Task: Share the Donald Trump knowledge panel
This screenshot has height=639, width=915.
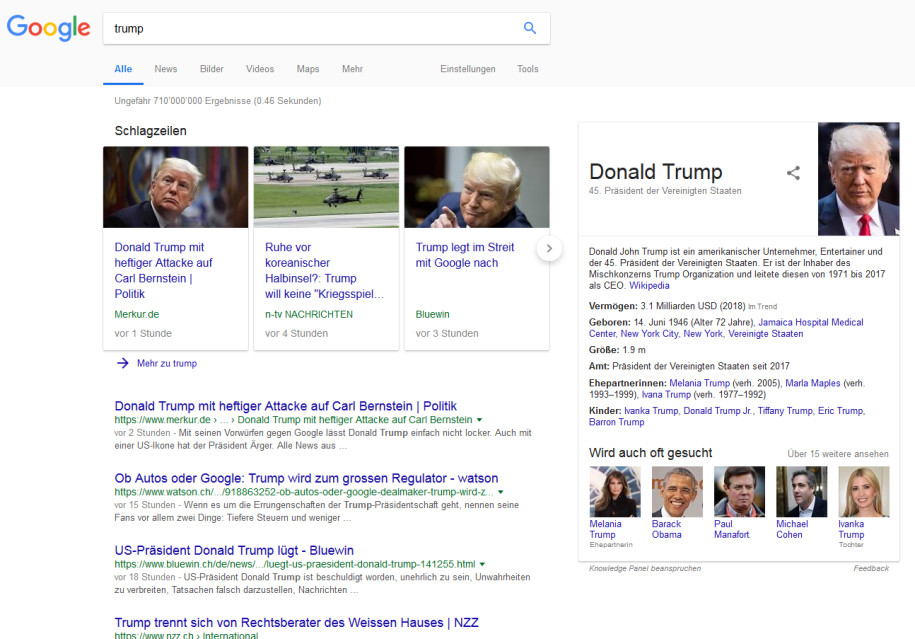Action: 793,173
